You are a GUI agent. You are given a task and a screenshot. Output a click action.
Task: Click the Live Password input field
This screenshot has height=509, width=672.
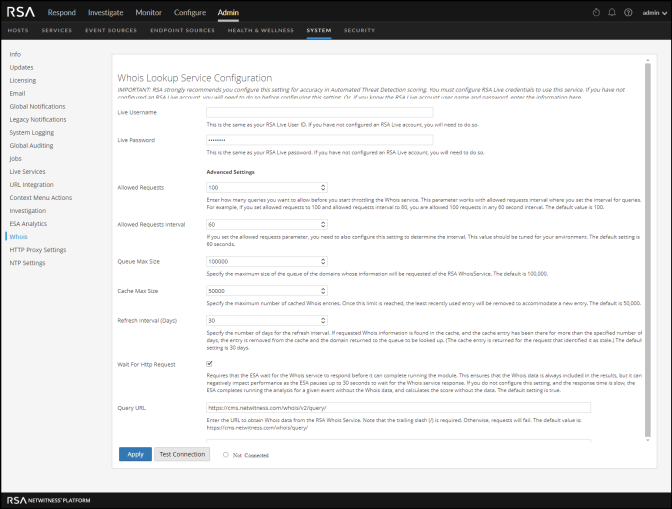[320, 140]
